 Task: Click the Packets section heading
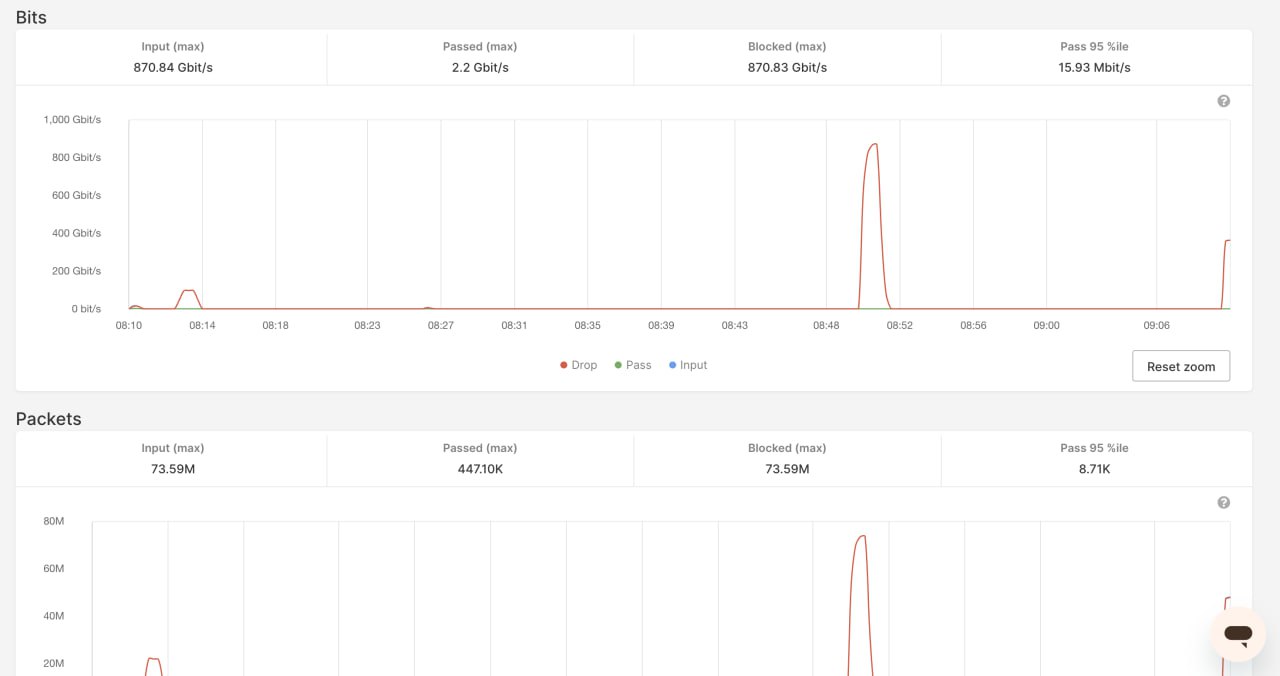pos(48,419)
